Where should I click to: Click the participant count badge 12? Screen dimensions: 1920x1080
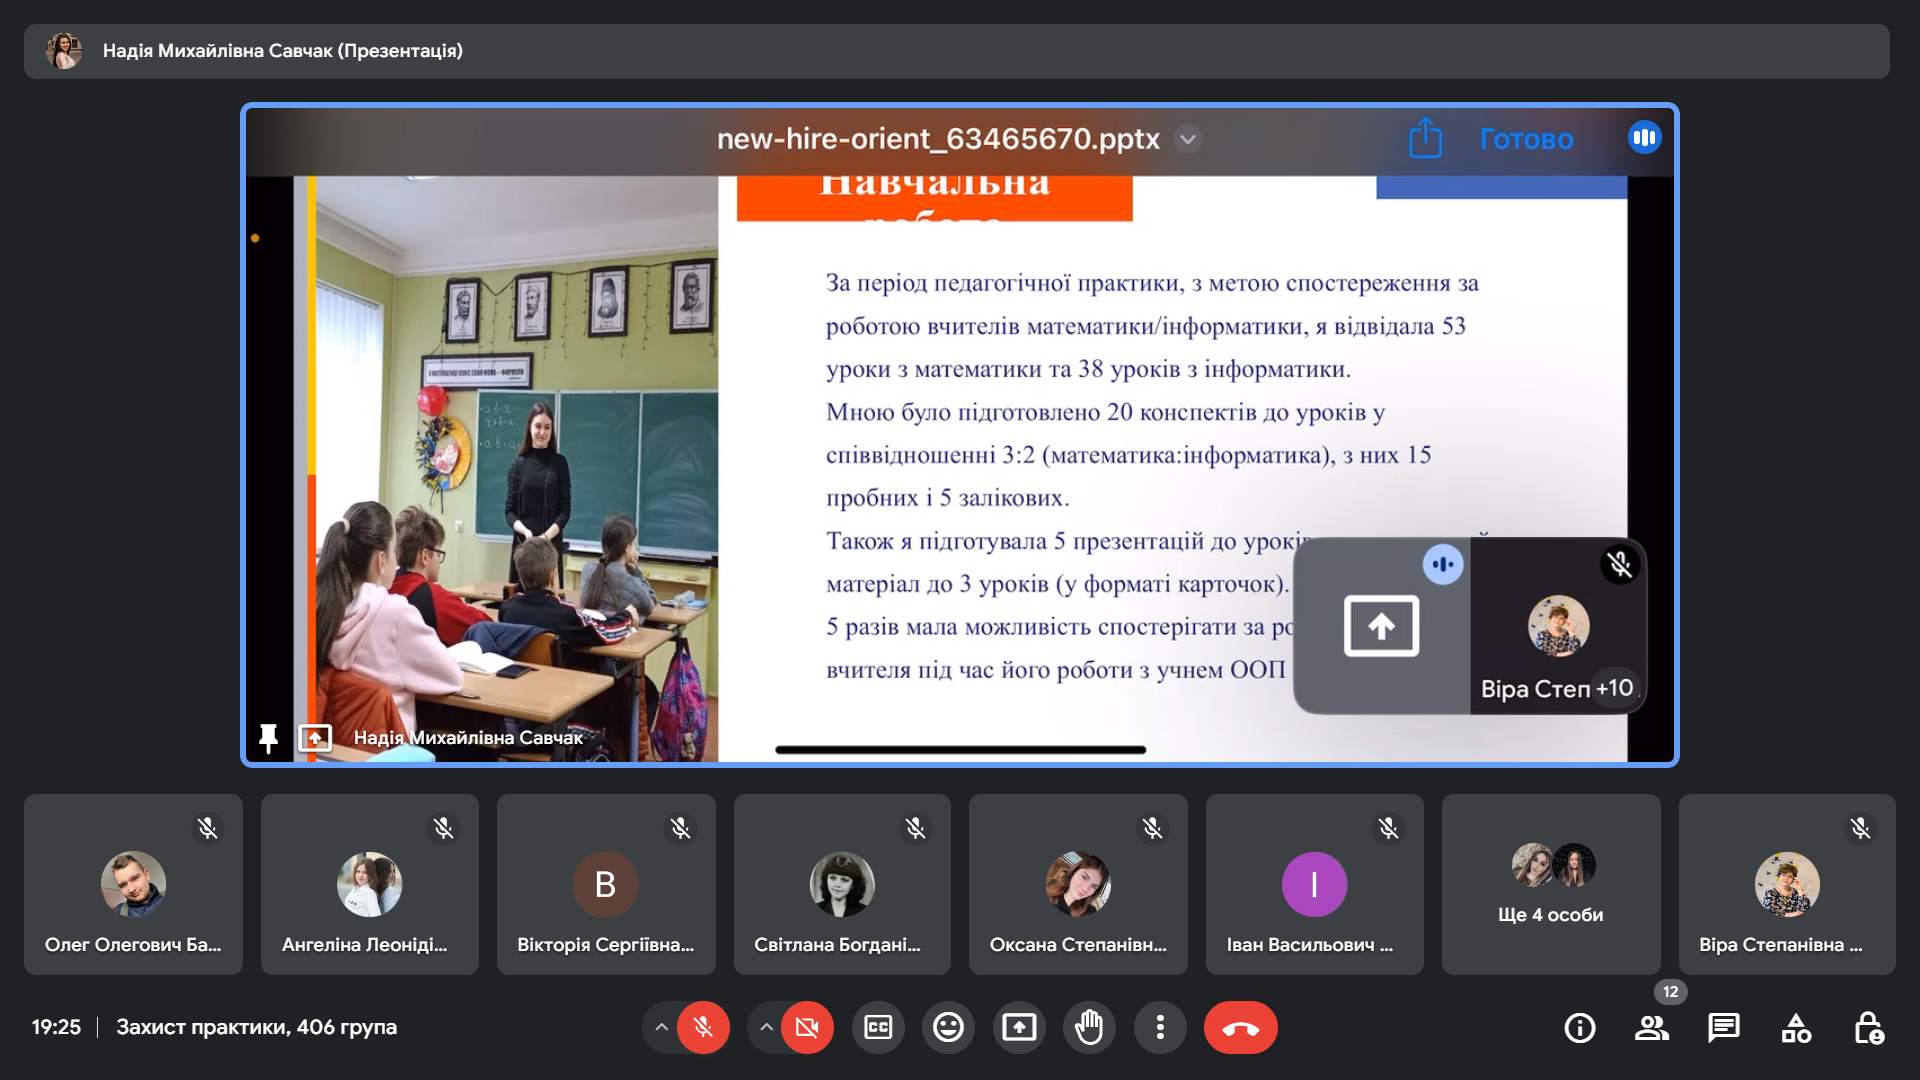(1671, 992)
